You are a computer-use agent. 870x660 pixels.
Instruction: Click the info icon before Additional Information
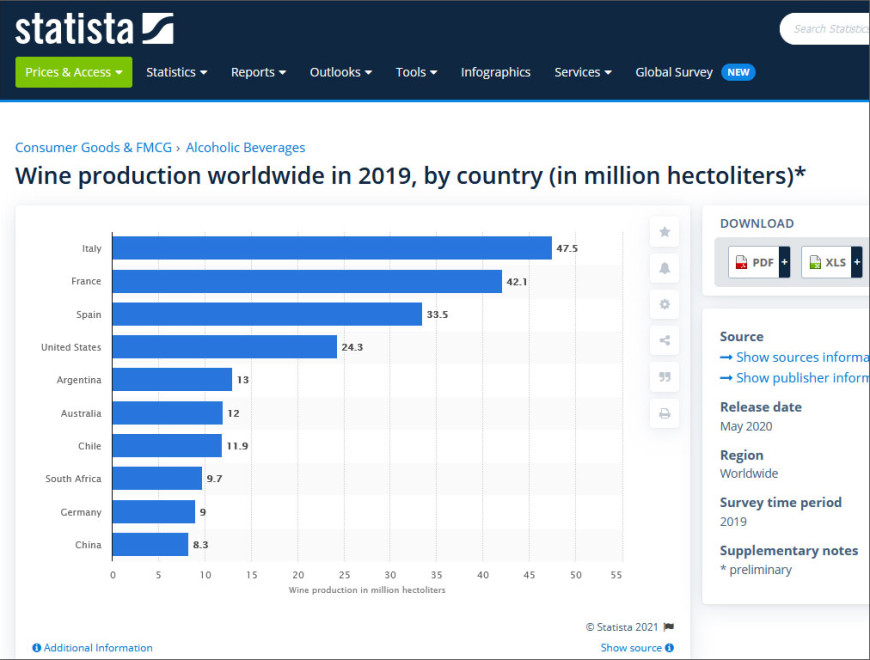point(37,648)
